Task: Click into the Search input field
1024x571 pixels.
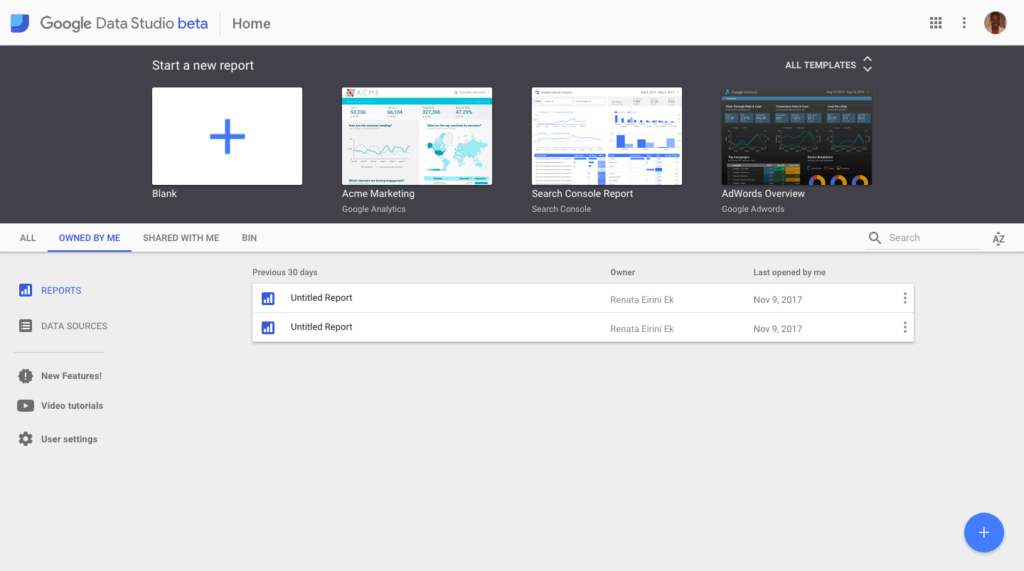Action: (934, 238)
